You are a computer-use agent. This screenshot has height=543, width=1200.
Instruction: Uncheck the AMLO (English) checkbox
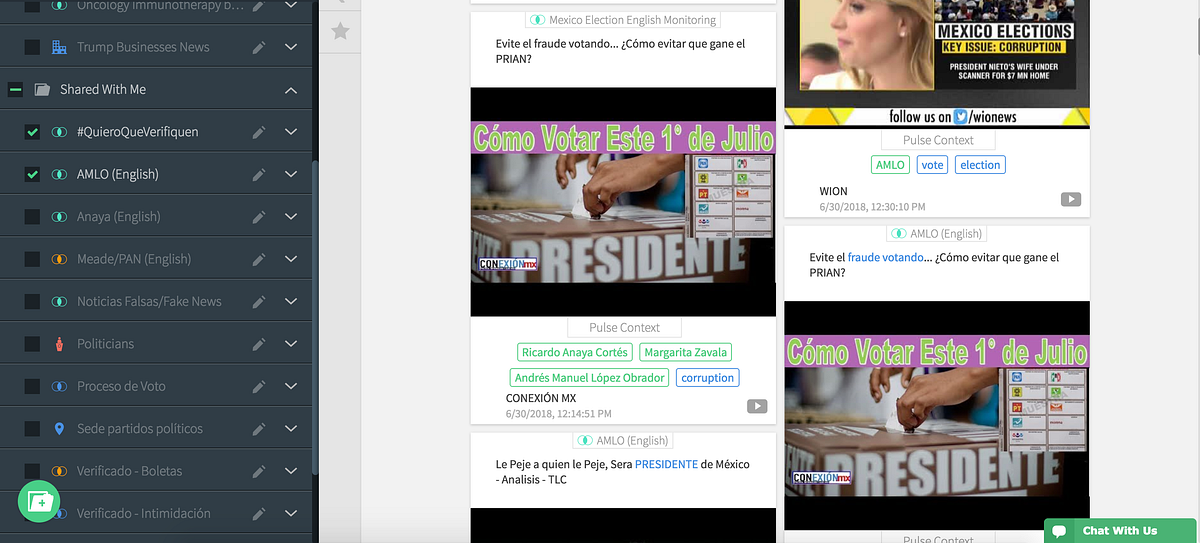tap(32, 174)
